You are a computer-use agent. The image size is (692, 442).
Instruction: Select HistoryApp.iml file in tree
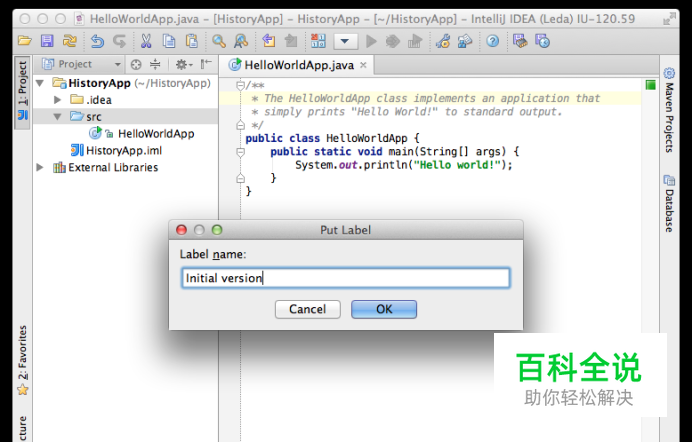(117, 150)
